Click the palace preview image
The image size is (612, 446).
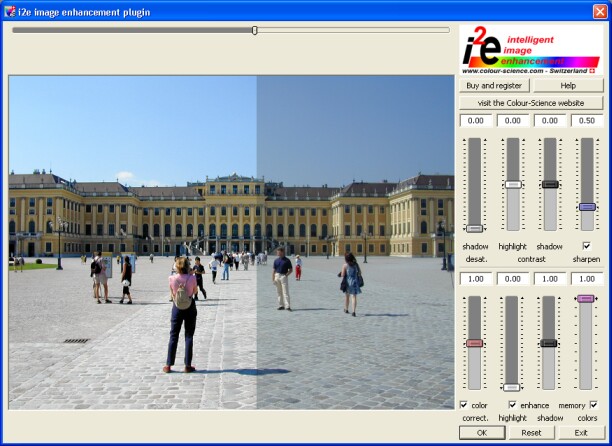coord(231,242)
